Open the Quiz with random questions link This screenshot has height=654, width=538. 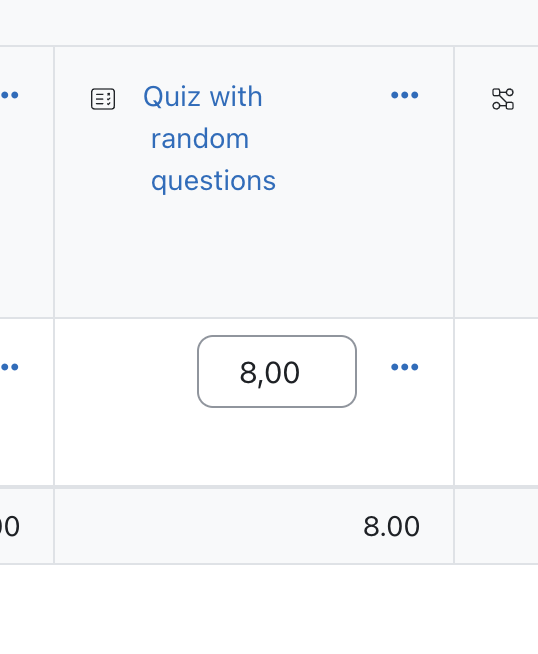(x=209, y=138)
